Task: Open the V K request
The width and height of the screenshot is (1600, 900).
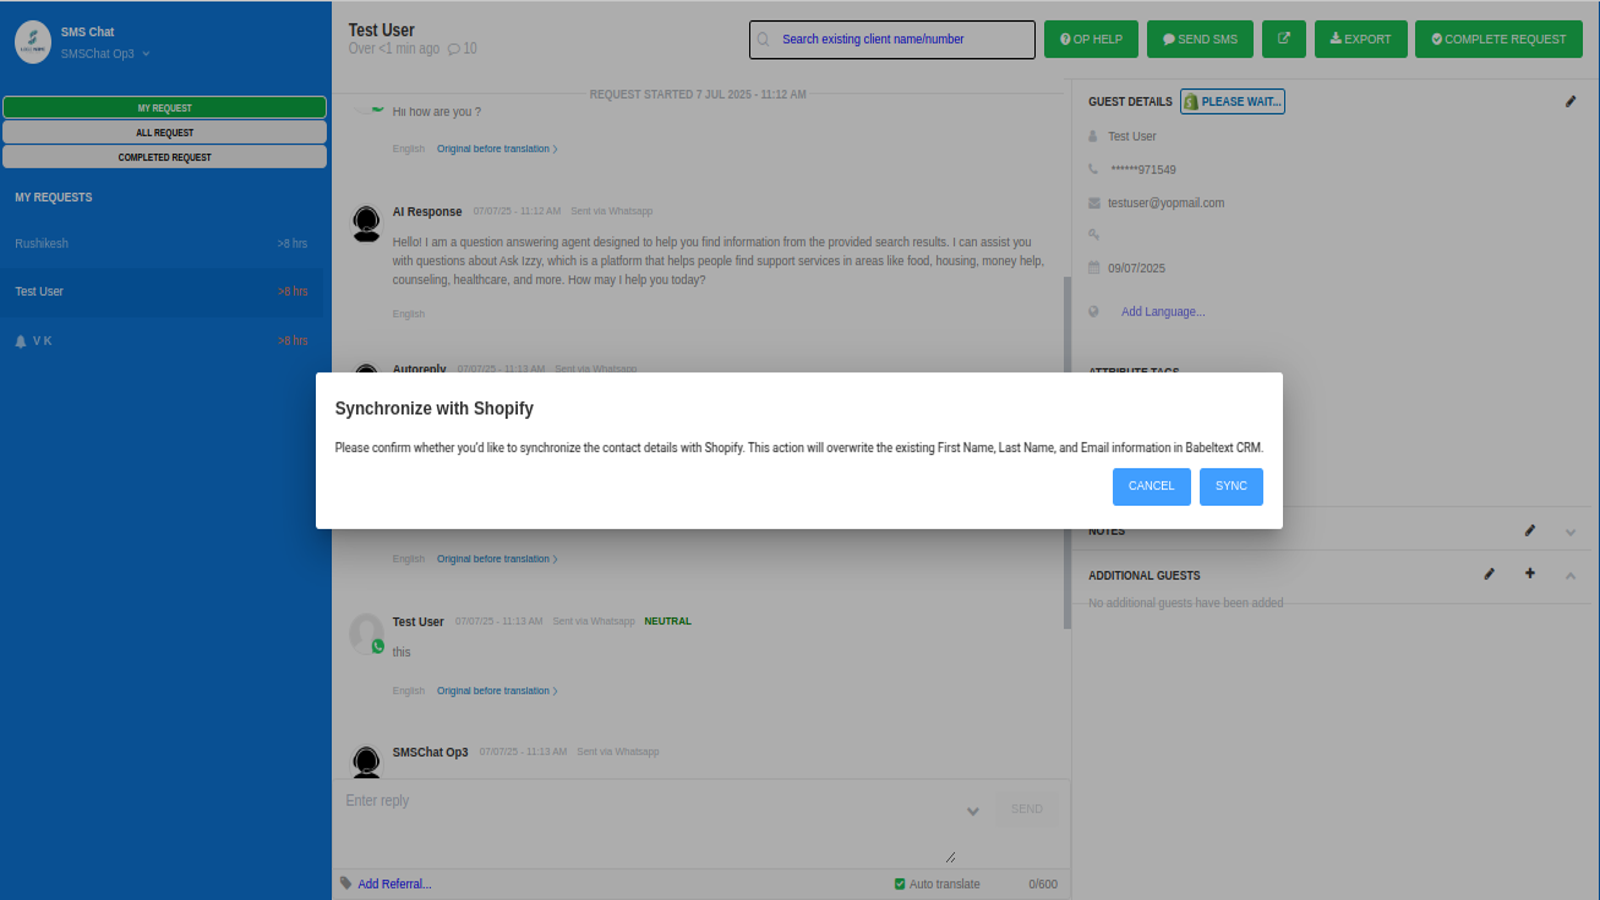Action: click(x=163, y=341)
